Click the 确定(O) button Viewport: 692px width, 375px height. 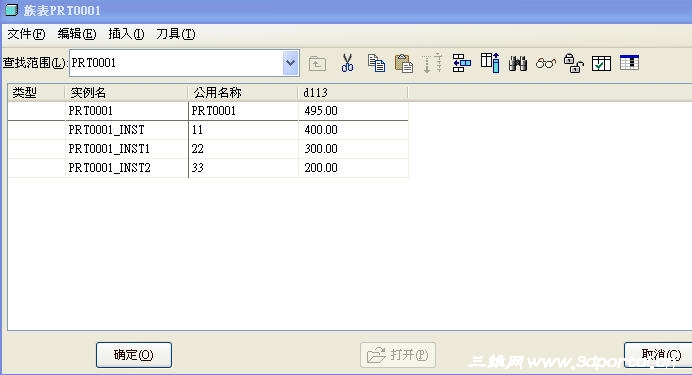pos(134,355)
